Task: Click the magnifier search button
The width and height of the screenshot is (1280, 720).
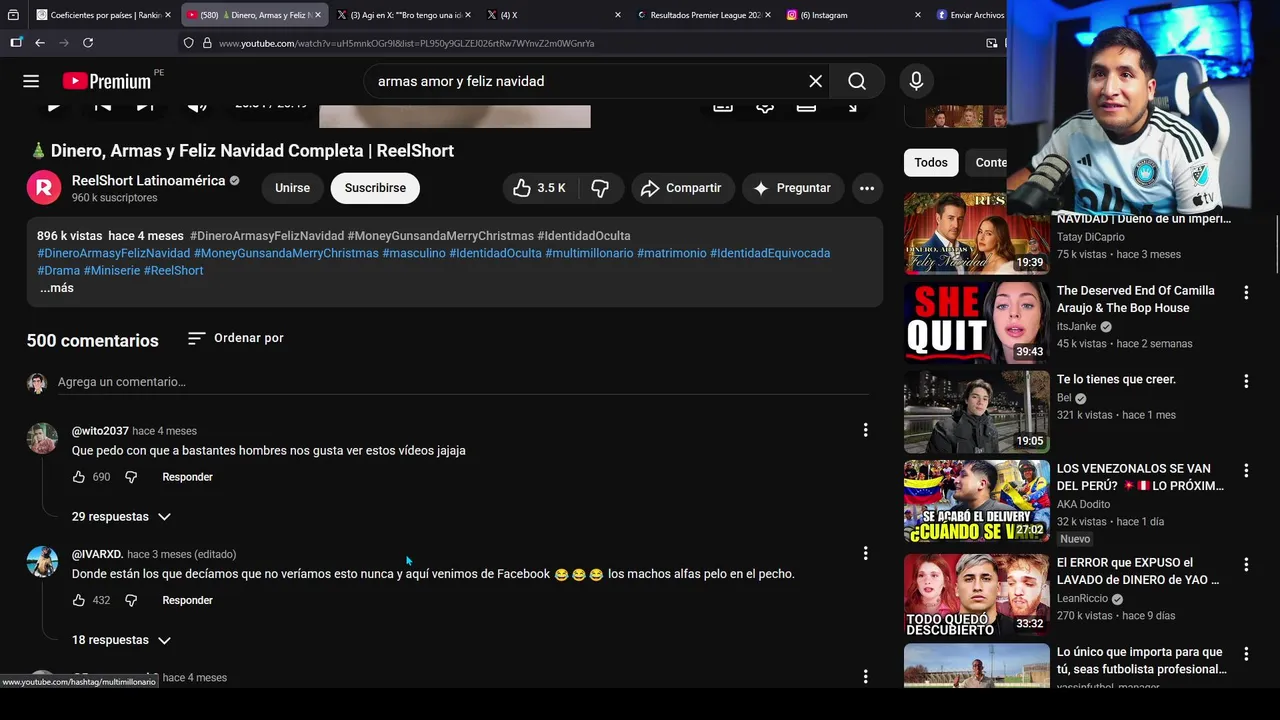Action: 857,81
